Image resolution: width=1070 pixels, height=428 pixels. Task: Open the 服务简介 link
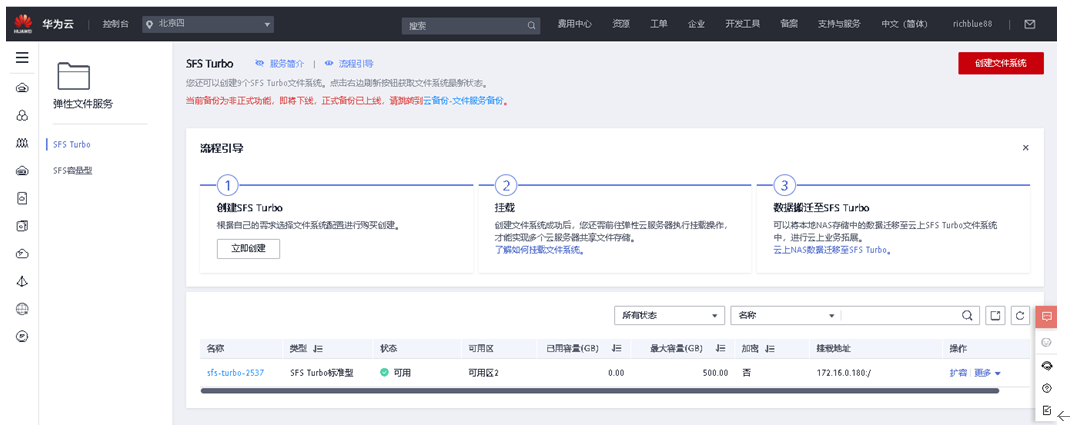point(287,63)
